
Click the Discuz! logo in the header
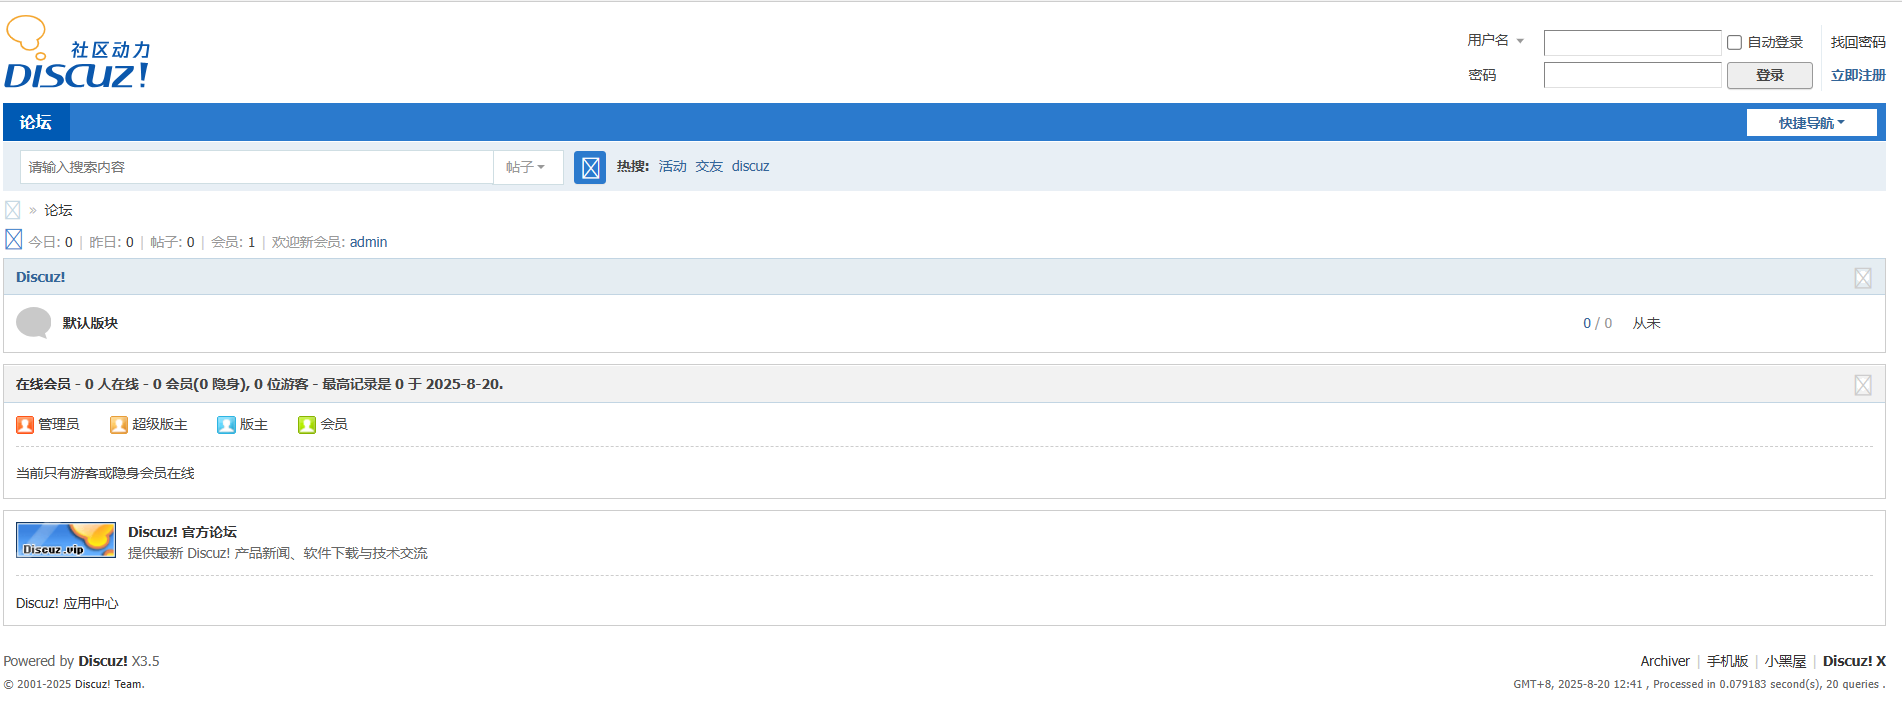[x=77, y=52]
